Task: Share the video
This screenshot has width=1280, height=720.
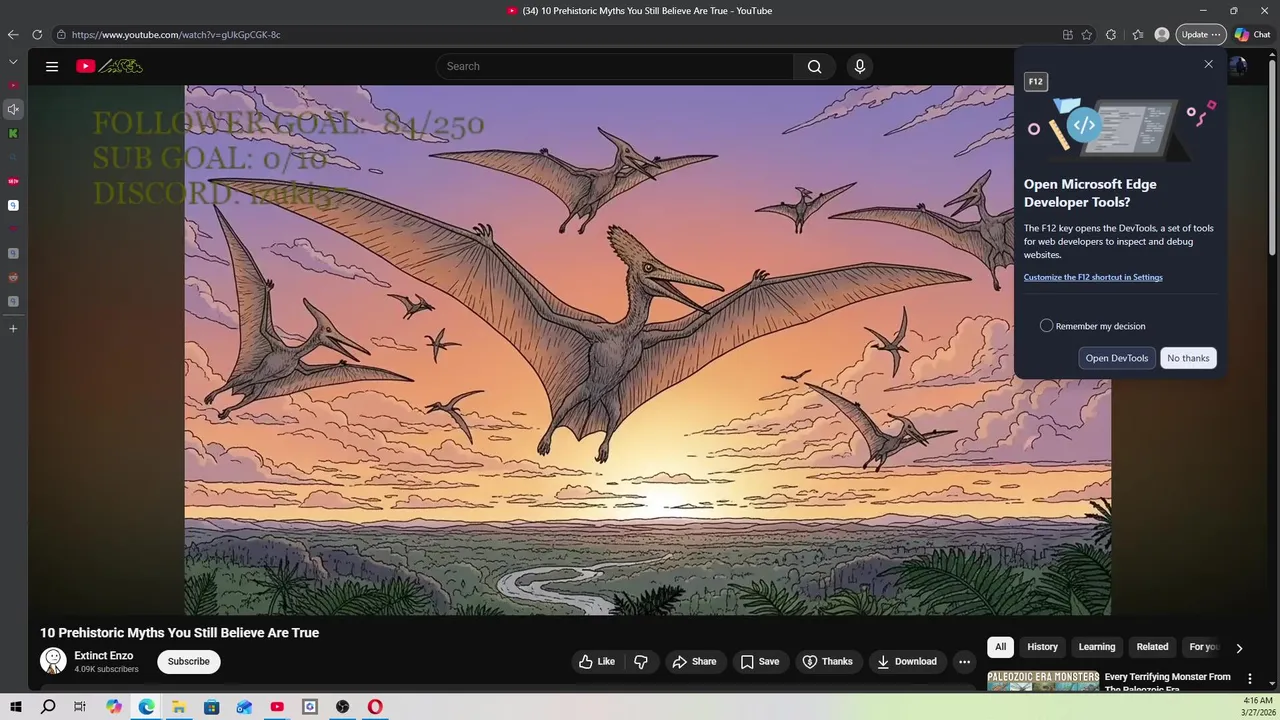Action: click(x=694, y=661)
